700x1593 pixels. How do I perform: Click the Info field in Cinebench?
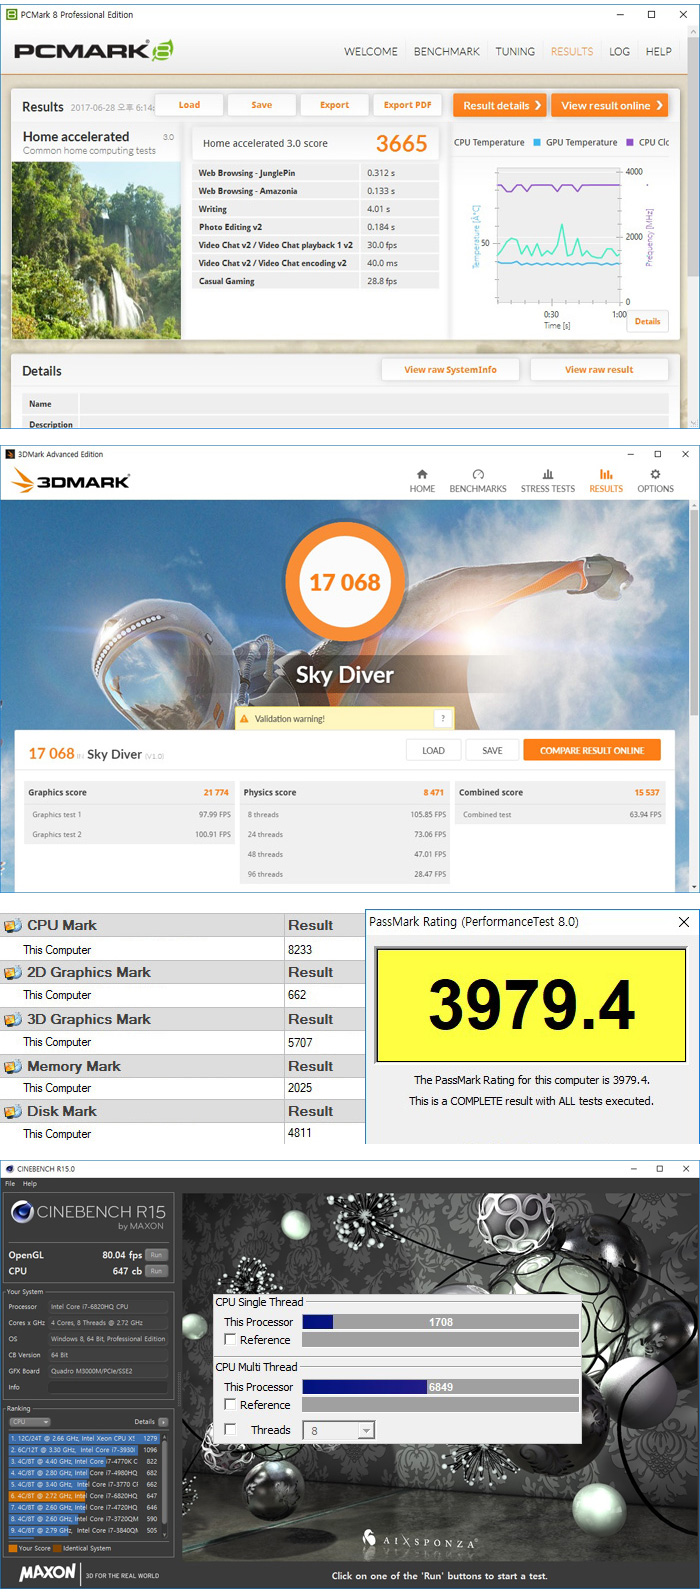pyautogui.click(x=108, y=1387)
